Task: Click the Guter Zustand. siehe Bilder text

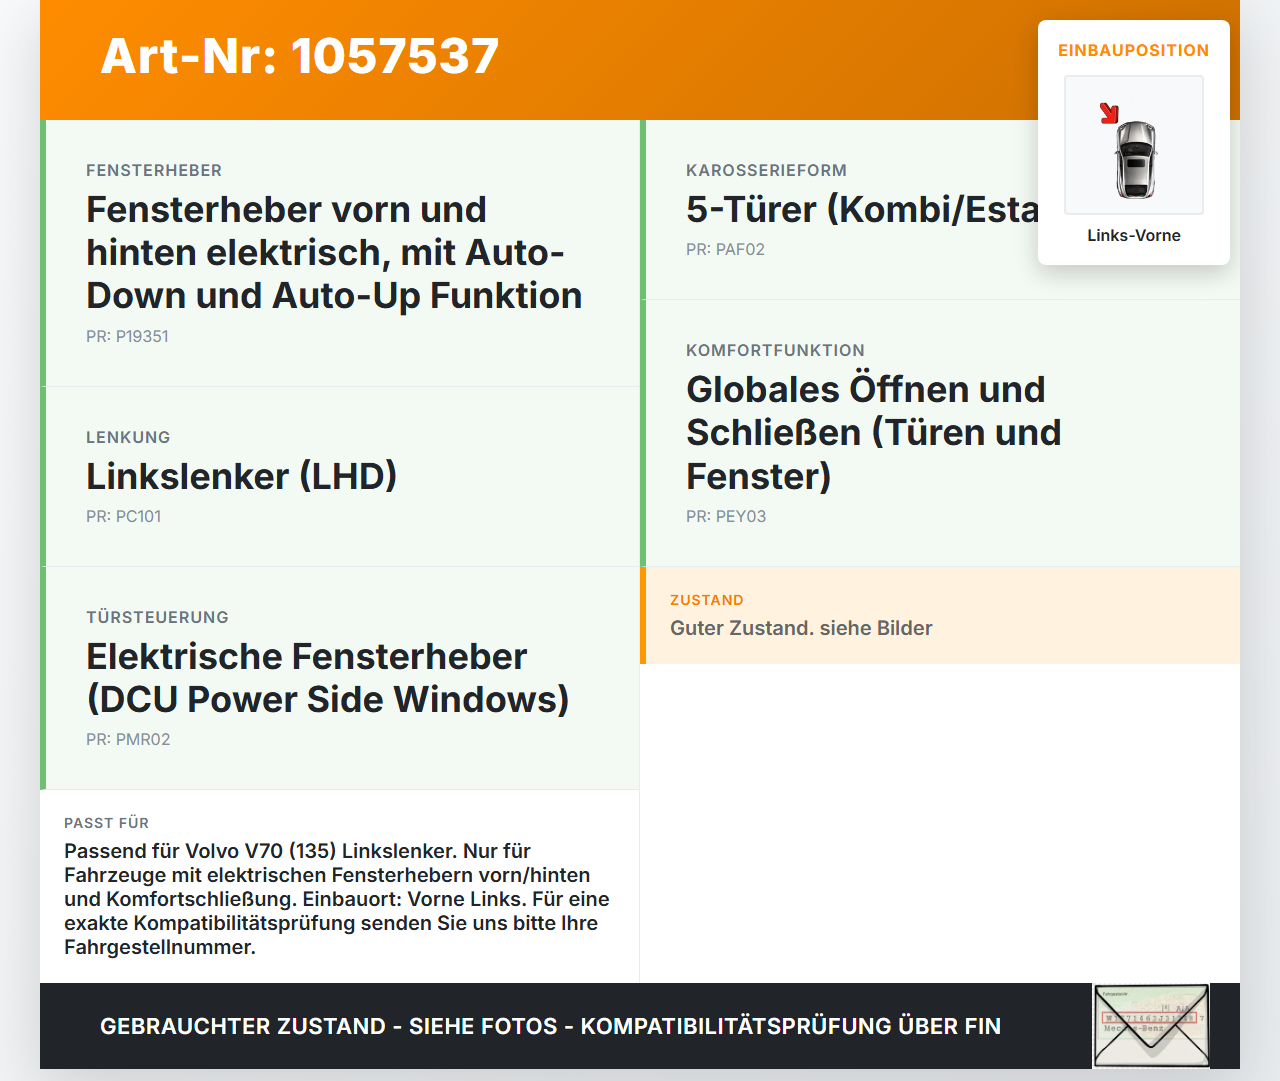Action: (x=801, y=628)
